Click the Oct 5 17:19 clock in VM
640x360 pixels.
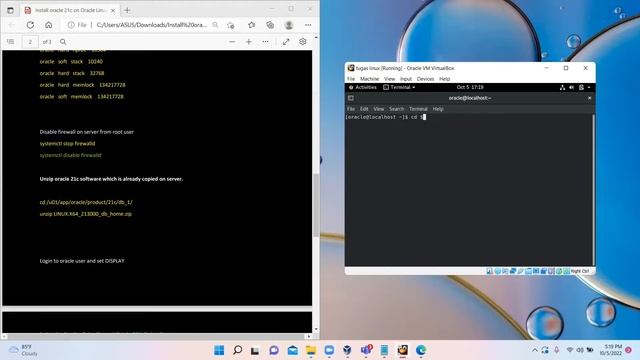470,87
